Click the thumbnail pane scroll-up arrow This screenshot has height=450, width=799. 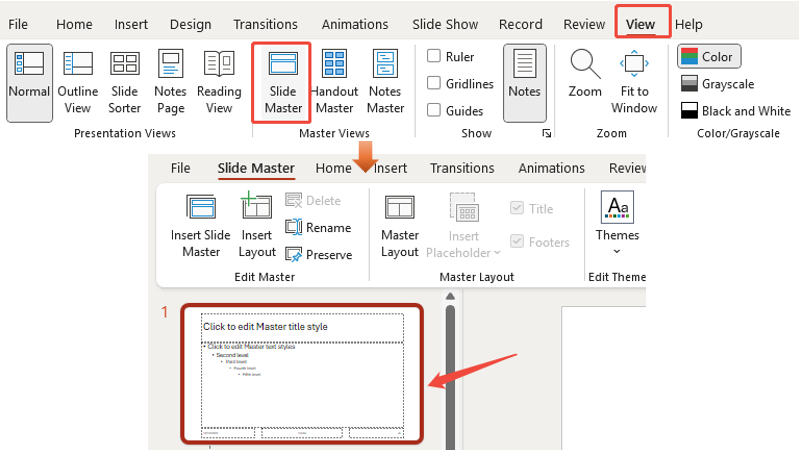point(450,296)
